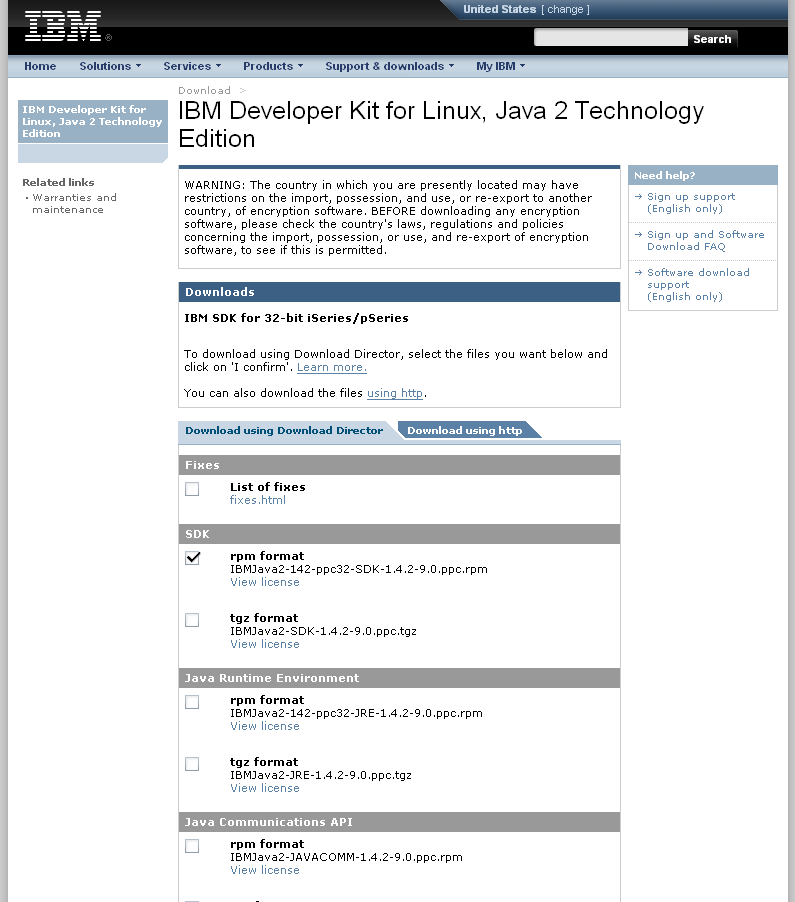Screen dimensions: 795x902
Task: Click the Search button
Action: pyautogui.click(x=712, y=39)
